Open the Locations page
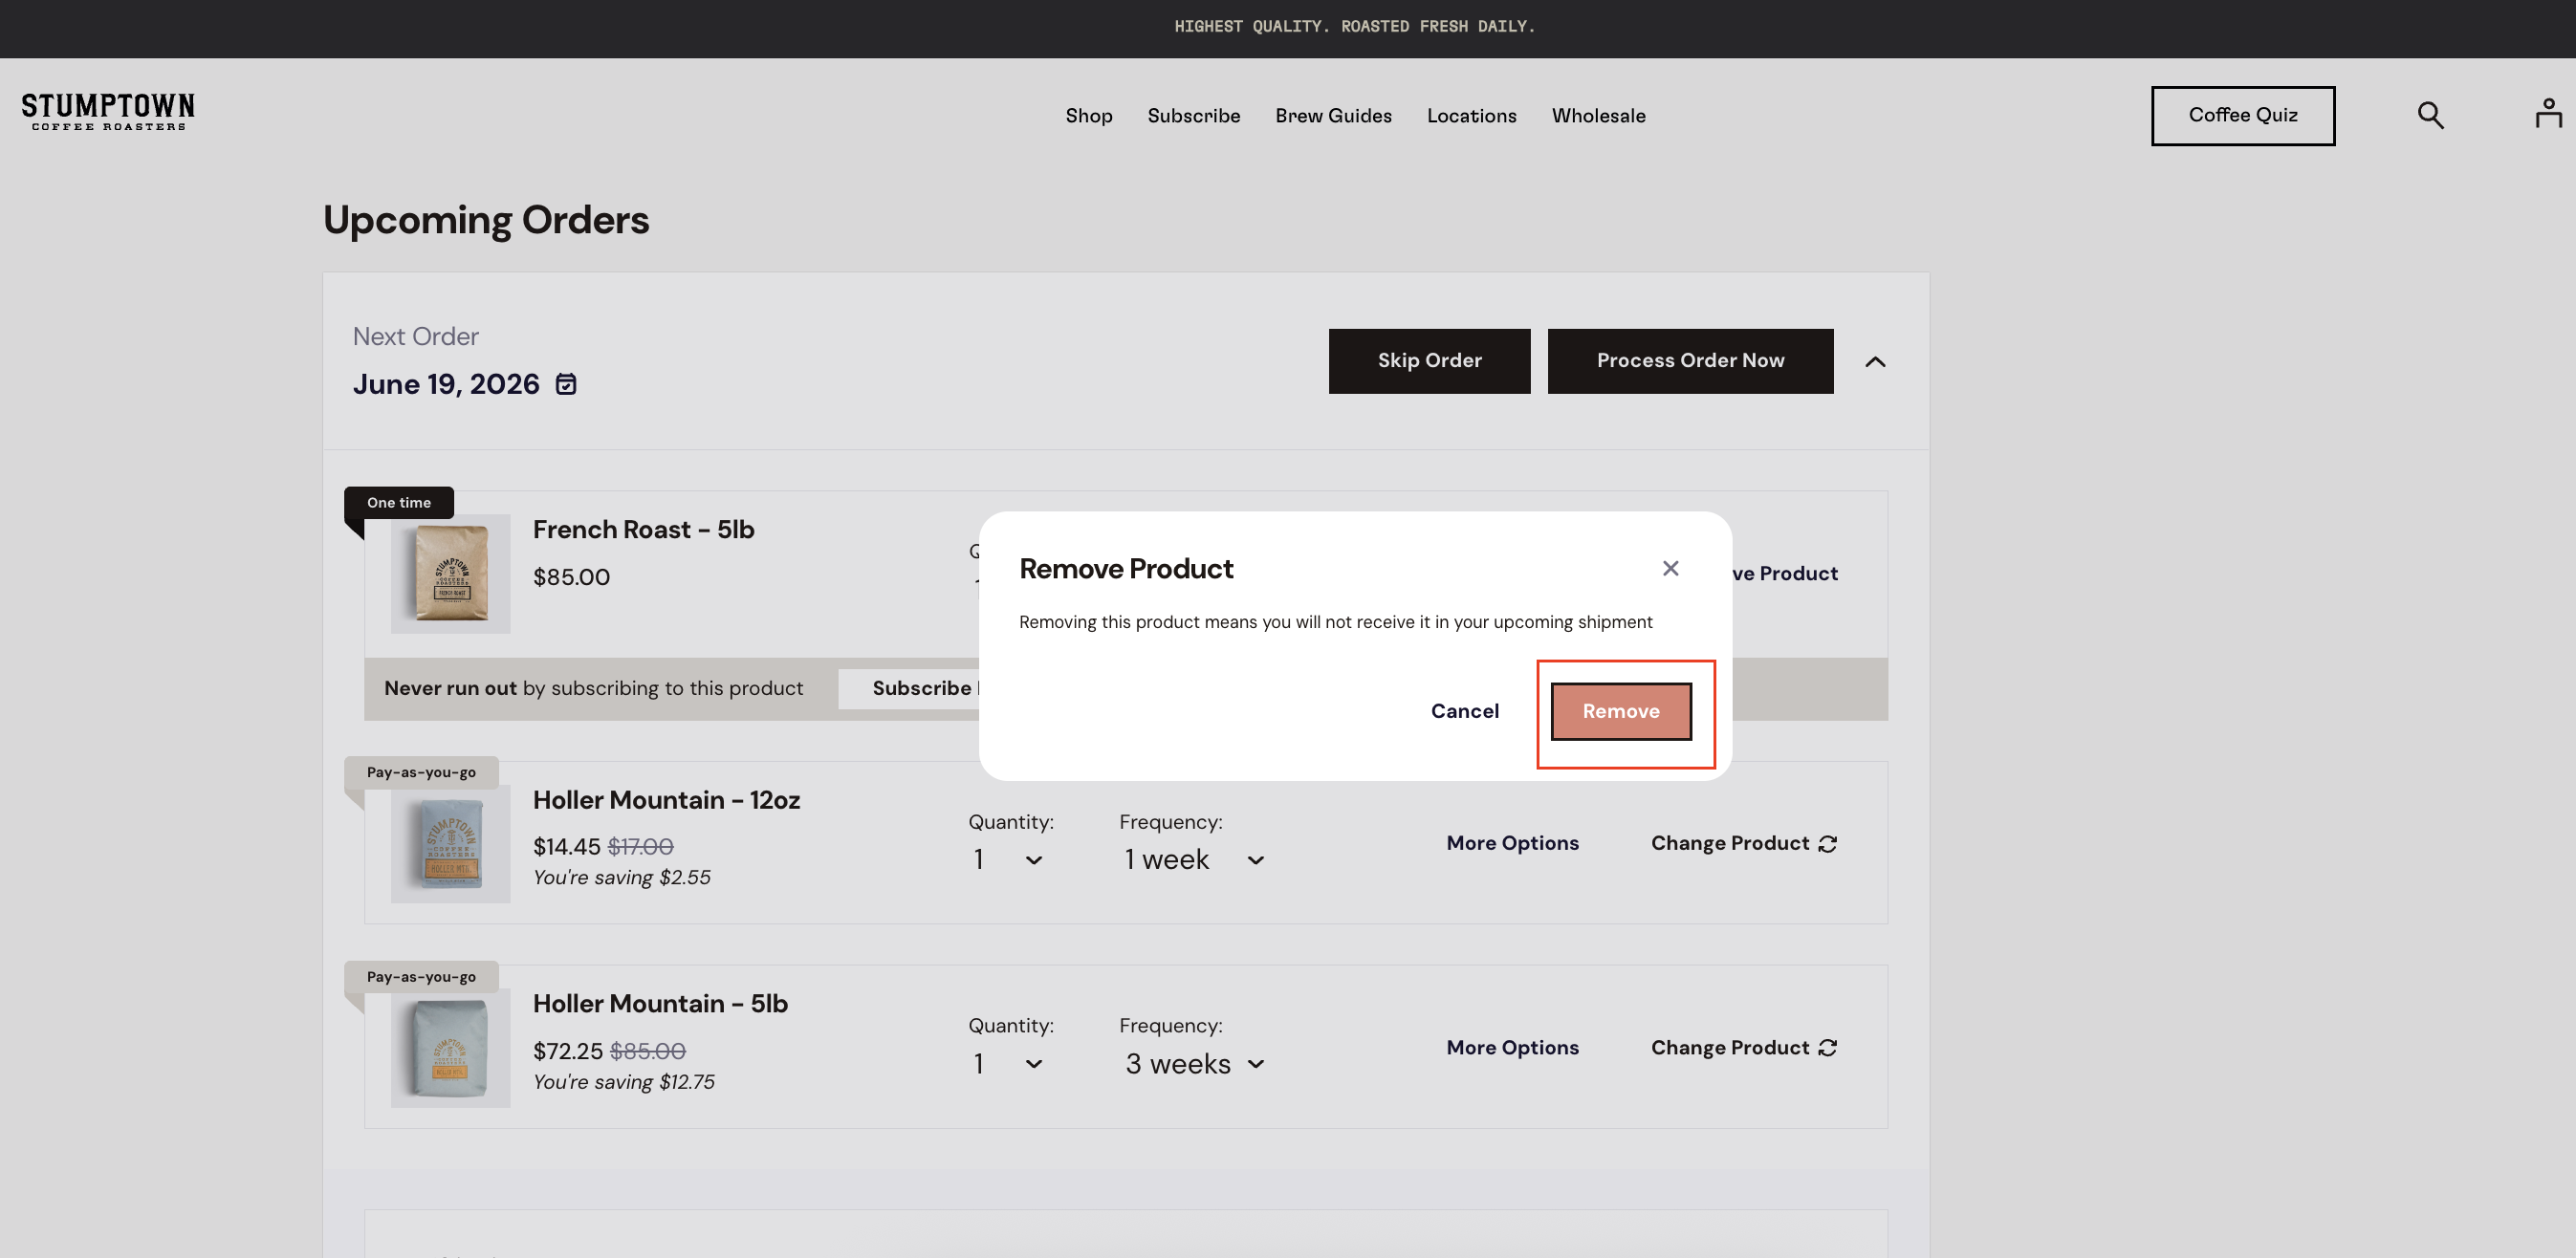2576x1258 pixels. click(1471, 116)
